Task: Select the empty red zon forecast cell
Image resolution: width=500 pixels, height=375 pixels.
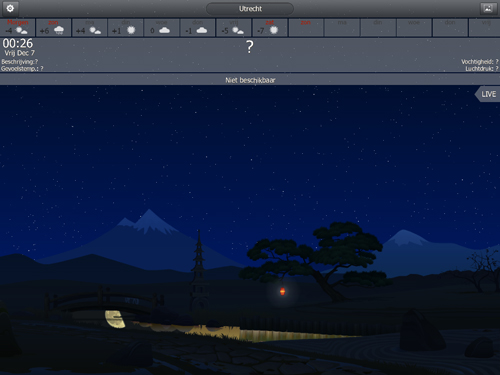Action: [x=306, y=27]
